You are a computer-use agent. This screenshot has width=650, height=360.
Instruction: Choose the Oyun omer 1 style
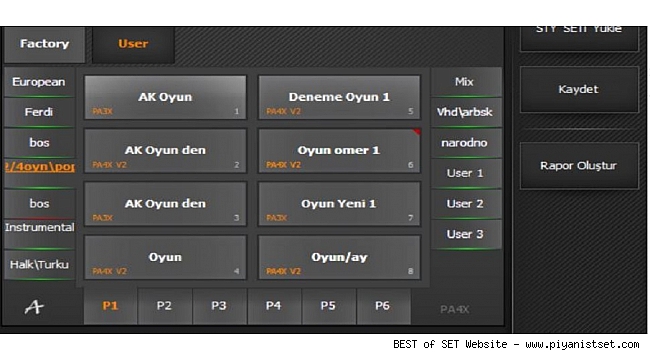[339, 151]
